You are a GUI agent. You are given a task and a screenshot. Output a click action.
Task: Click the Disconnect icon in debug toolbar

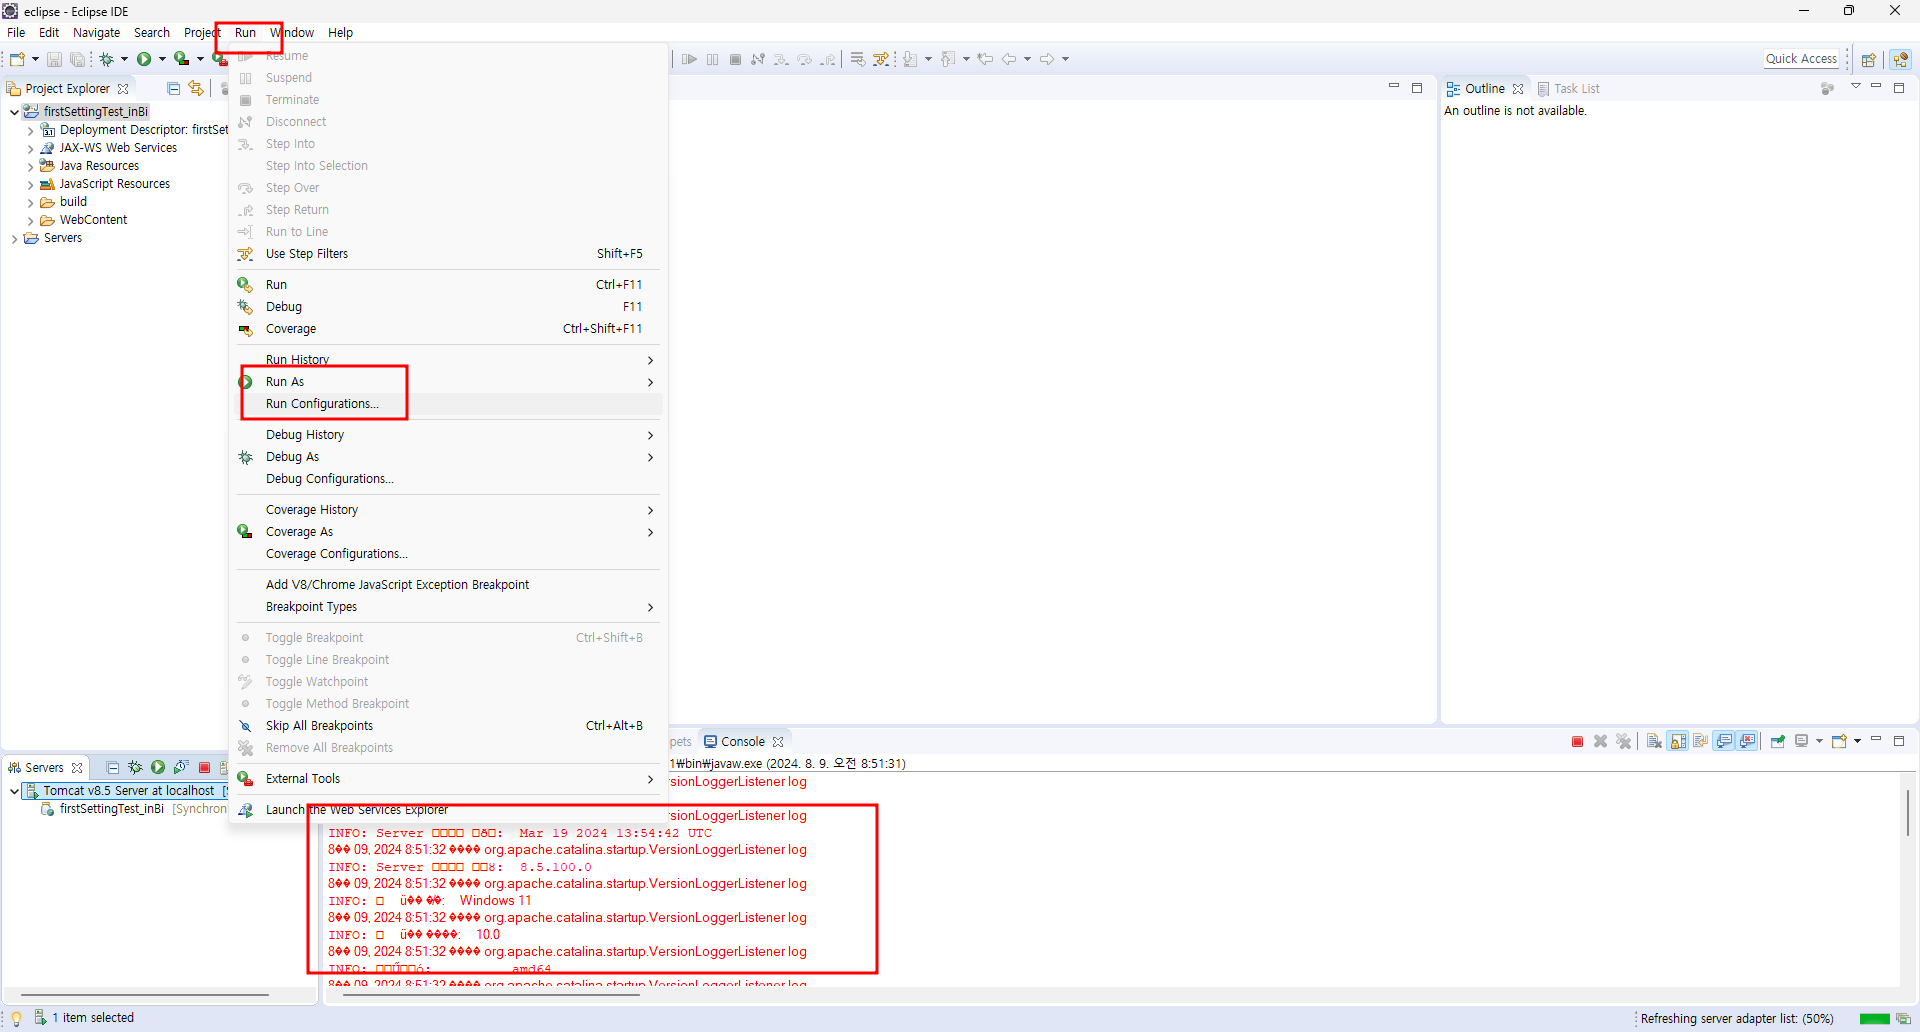[758, 60]
